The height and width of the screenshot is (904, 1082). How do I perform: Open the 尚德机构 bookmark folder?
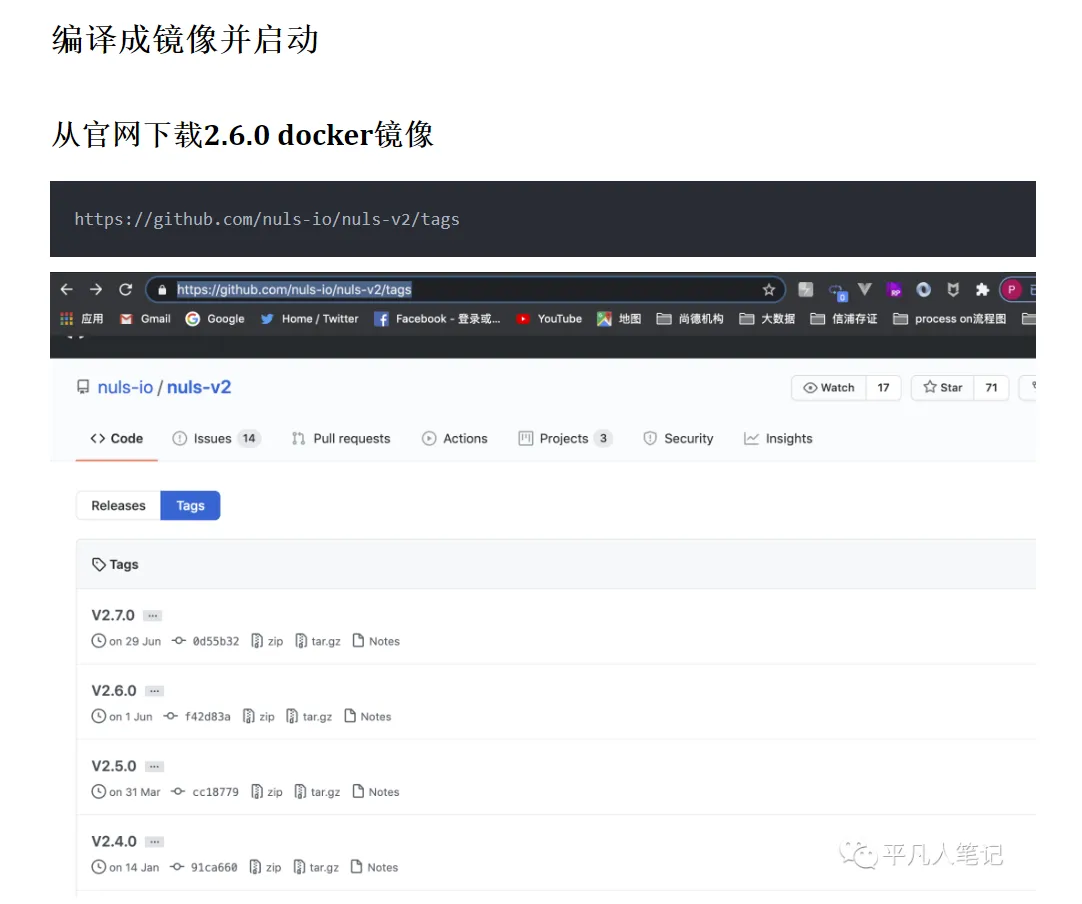(x=690, y=319)
